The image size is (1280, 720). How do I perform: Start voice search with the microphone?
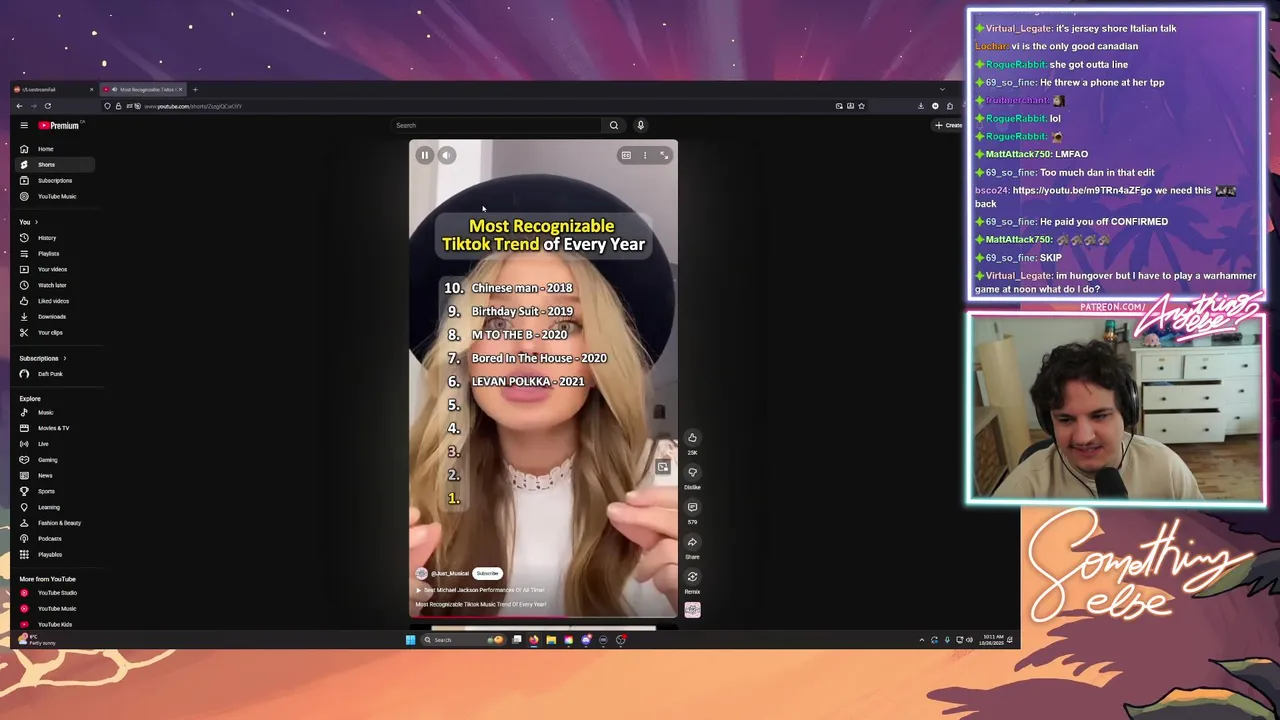click(x=641, y=125)
